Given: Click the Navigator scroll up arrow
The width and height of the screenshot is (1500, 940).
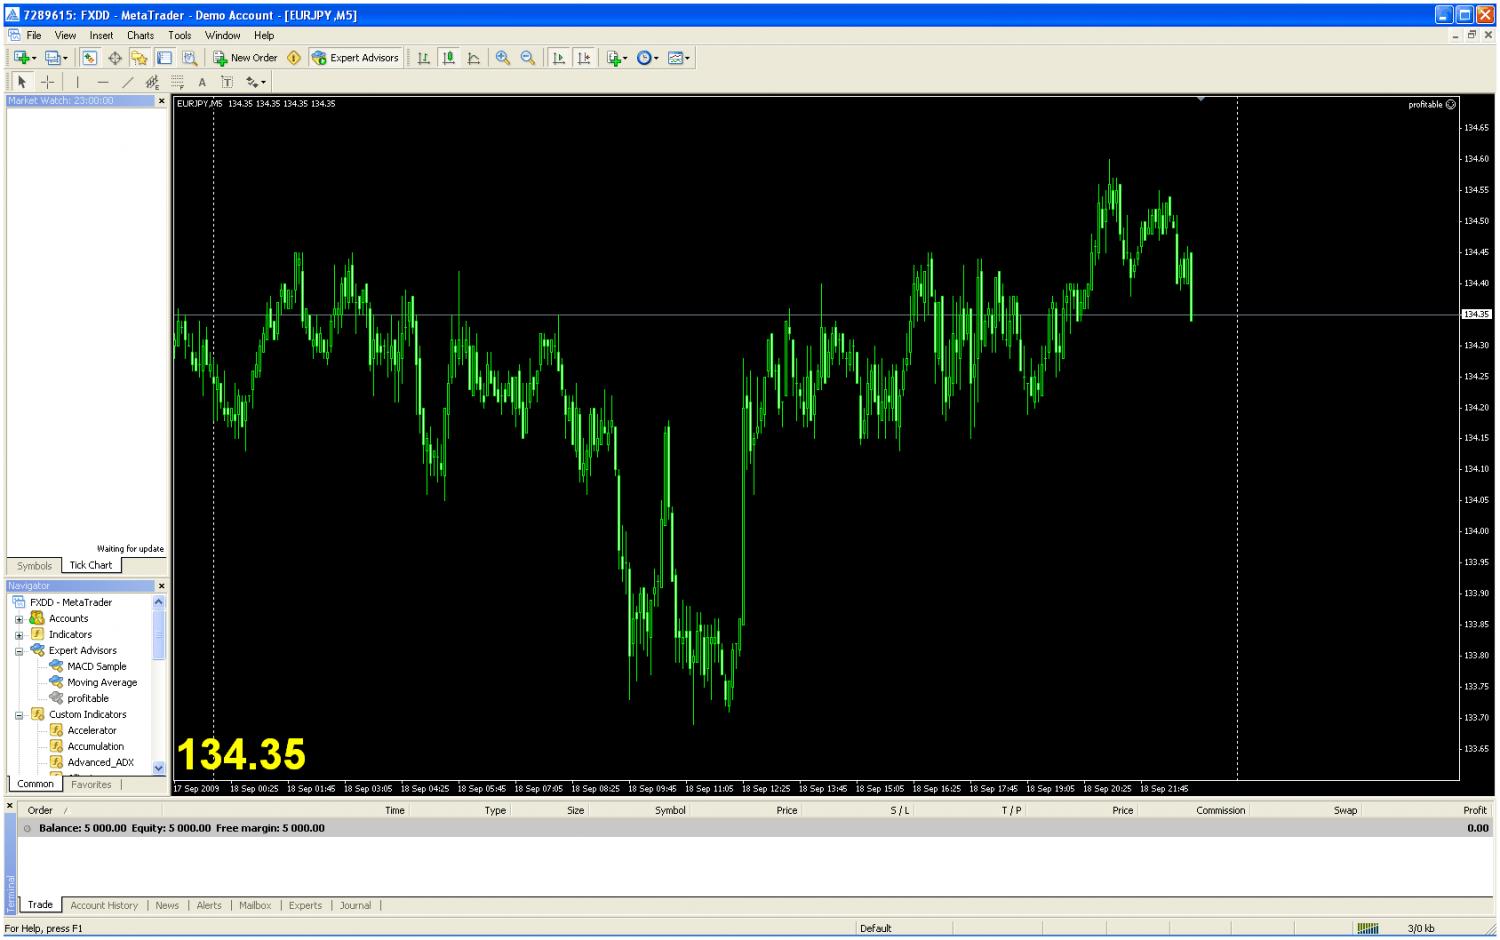Looking at the screenshot, I should click(158, 602).
